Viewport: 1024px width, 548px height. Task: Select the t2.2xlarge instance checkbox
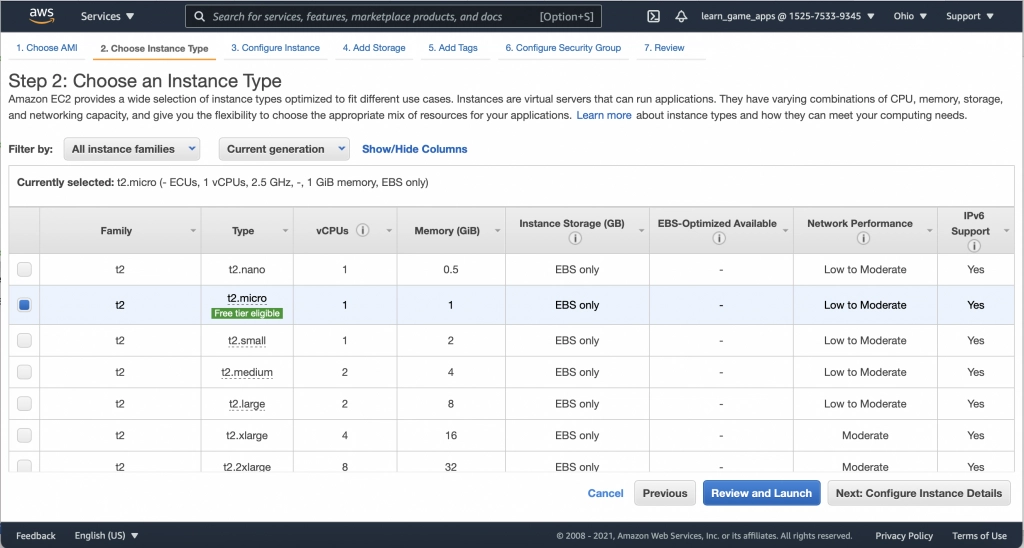[24, 466]
